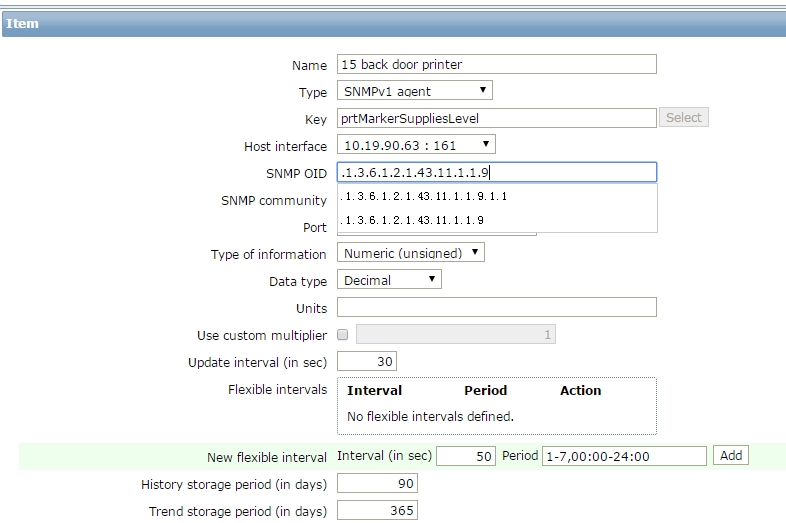This screenshot has width=786, height=523.
Task: Click the History storage period field showing 90
Action: (377, 483)
